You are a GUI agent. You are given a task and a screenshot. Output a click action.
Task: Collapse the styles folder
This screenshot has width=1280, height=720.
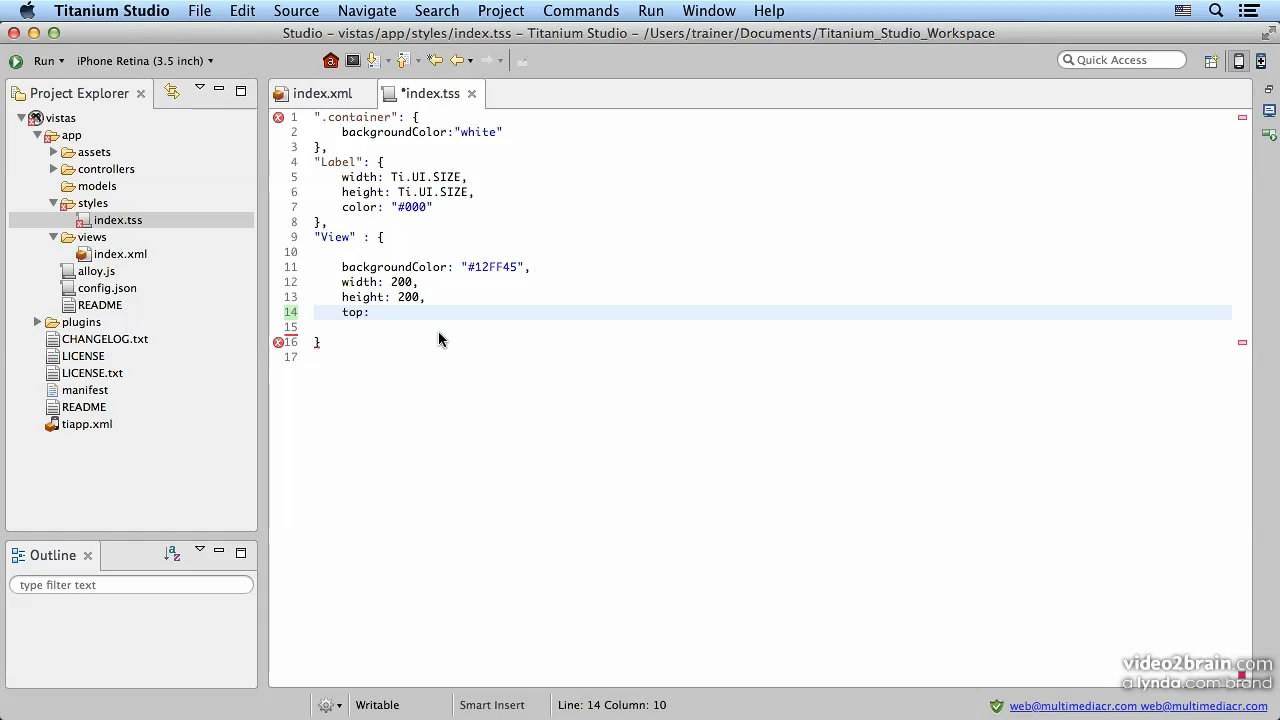[x=54, y=203]
